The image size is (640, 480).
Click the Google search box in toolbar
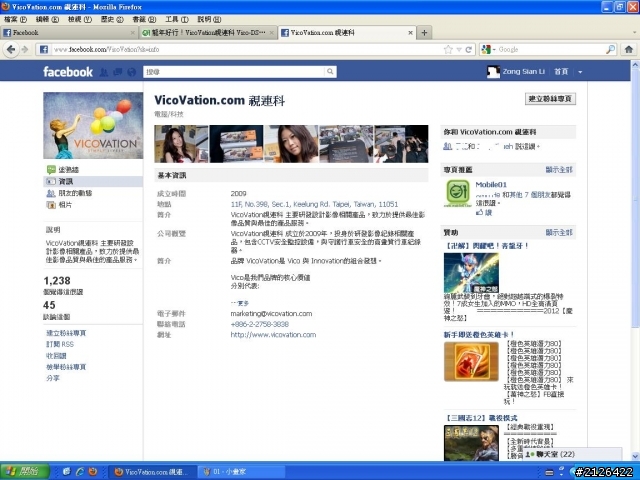pos(551,49)
